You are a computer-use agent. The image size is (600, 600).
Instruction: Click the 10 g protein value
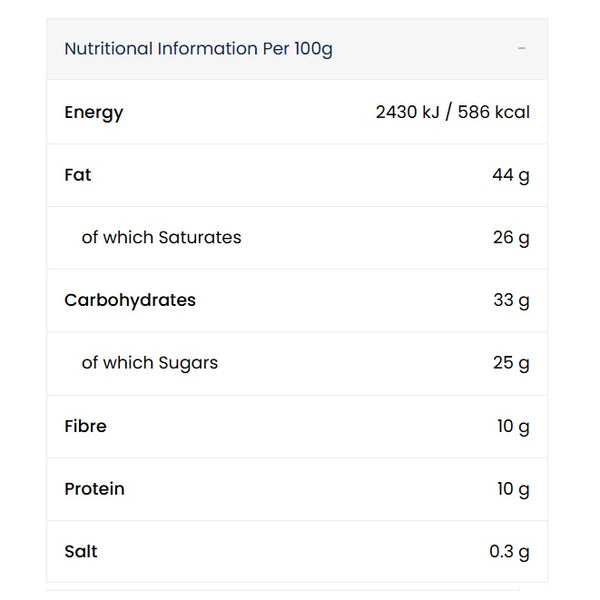(x=513, y=489)
